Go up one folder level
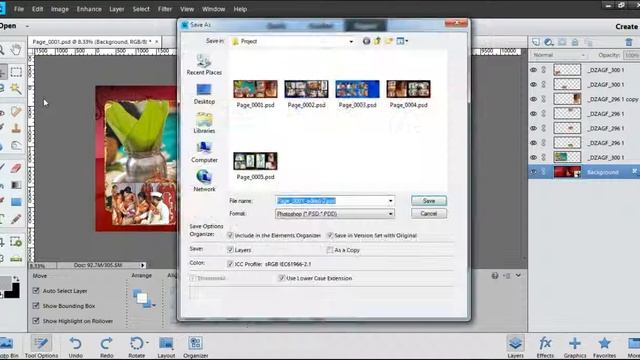The height and width of the screenshot is (360, 640). (x=377, y=41)
